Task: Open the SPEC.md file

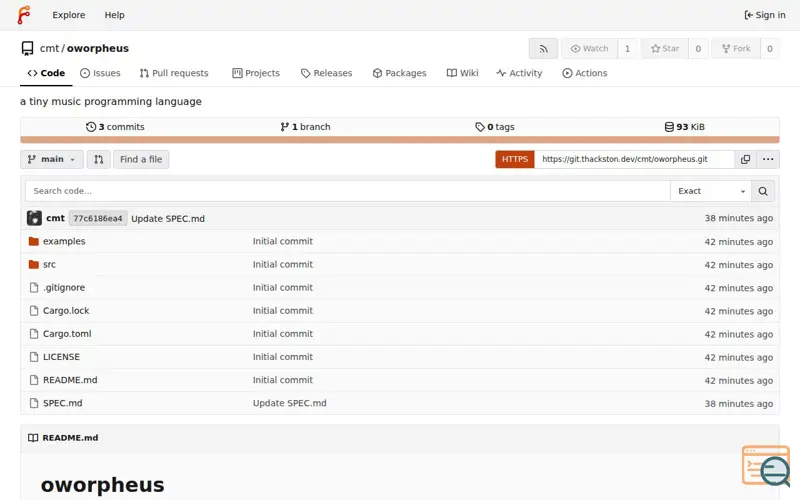Action: click(62, 403)
